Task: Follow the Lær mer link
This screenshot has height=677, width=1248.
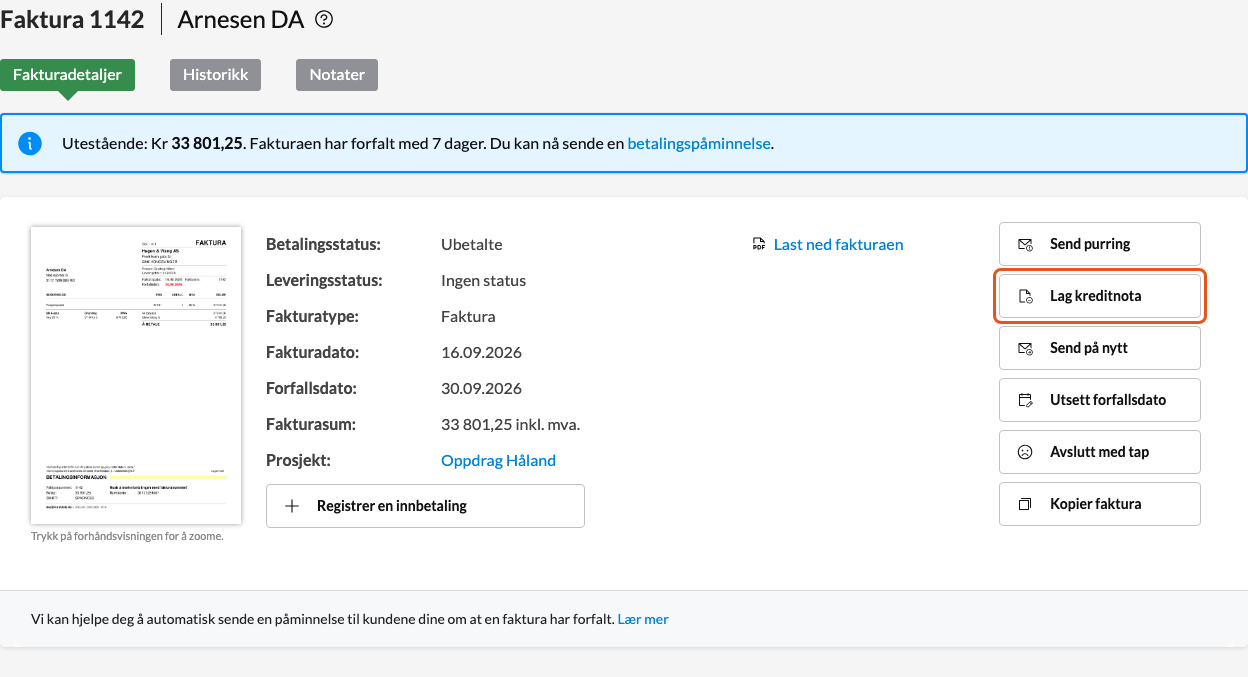Action: [643, 619]
